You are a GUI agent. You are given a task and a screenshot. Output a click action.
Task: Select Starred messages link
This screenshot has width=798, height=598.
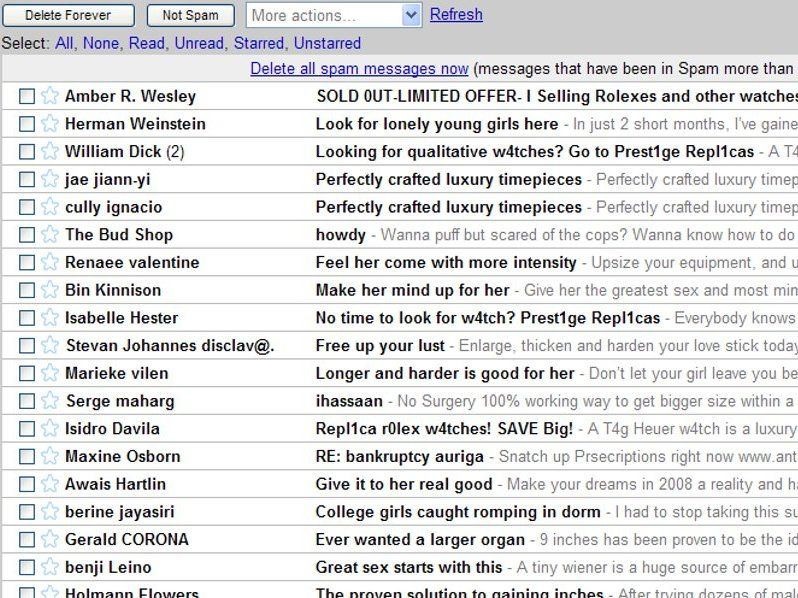[x=259, y=43]
